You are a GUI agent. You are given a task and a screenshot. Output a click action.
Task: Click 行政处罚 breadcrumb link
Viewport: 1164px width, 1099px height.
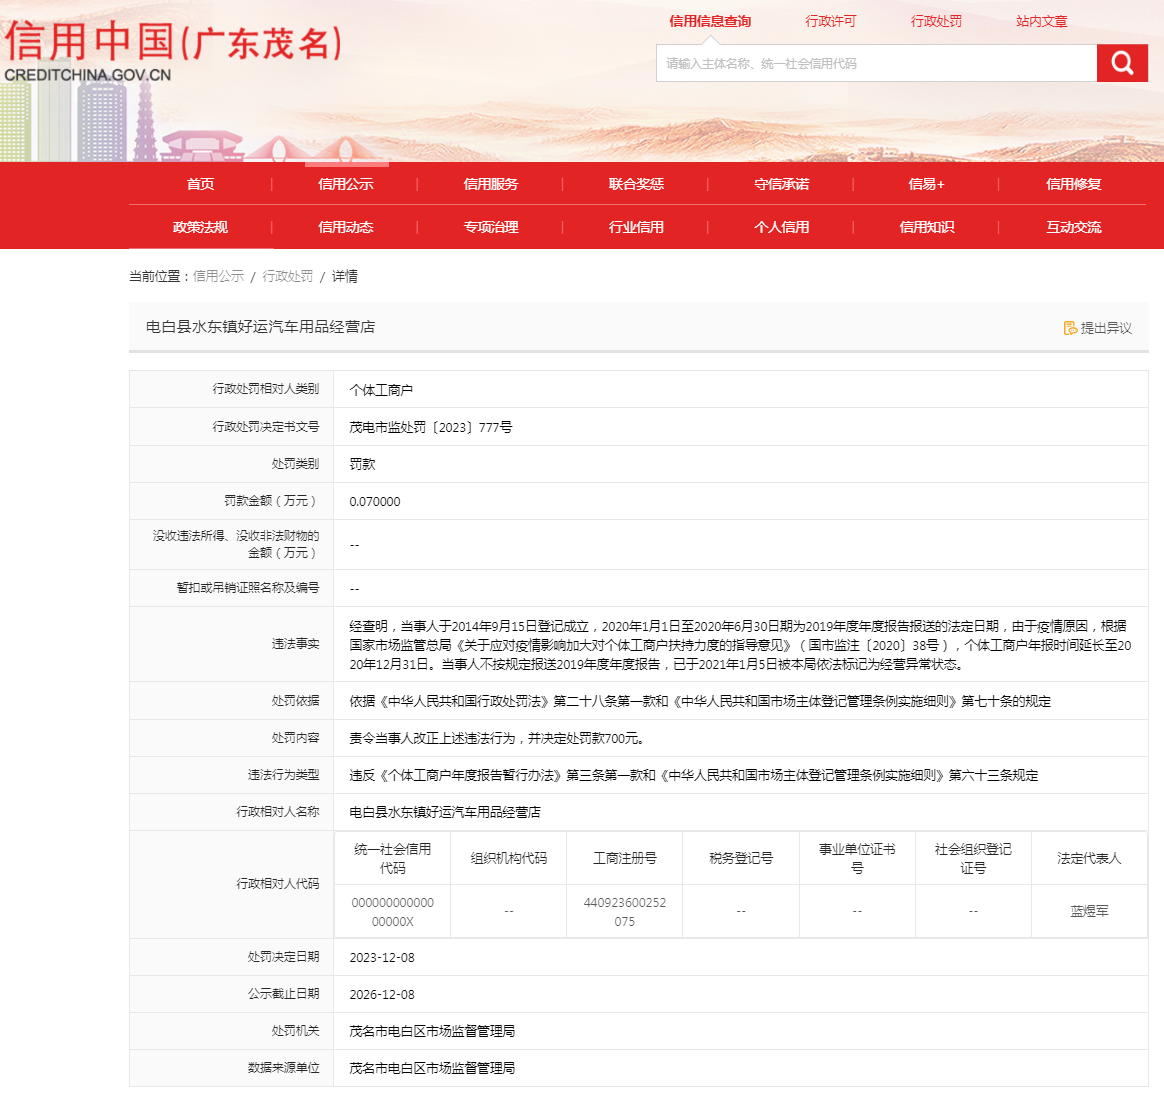pyautogui.click(x=287, y=276)
